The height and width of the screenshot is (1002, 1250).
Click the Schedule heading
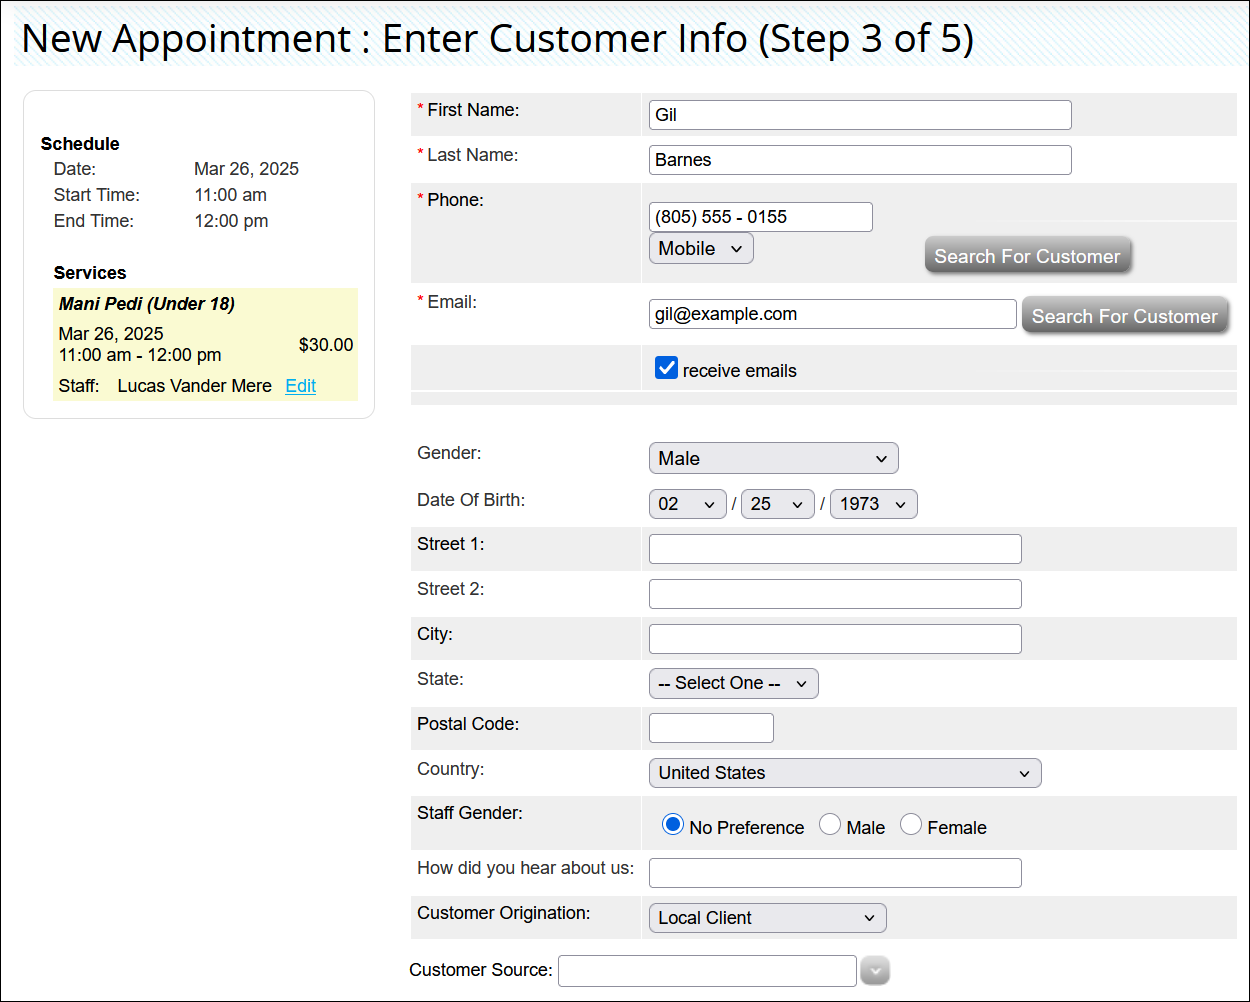coord(80,144)
